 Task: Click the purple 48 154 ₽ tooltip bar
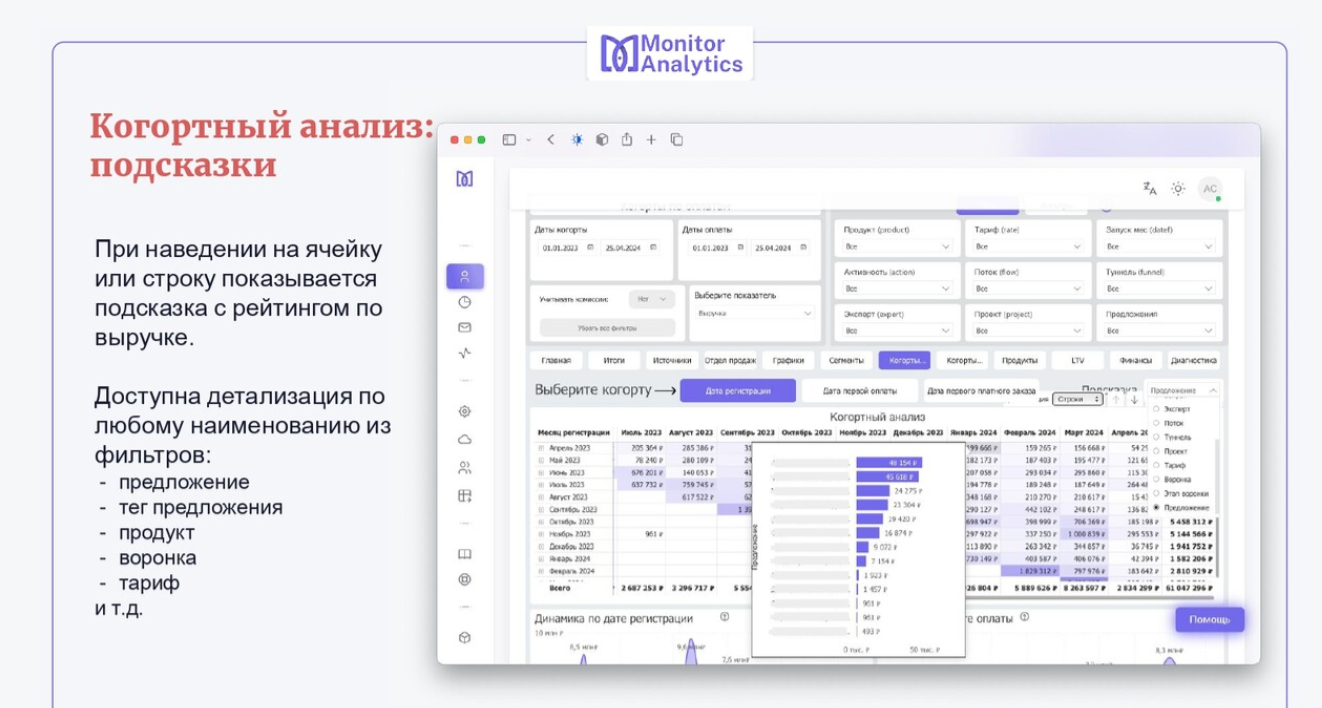click(889, 463)
